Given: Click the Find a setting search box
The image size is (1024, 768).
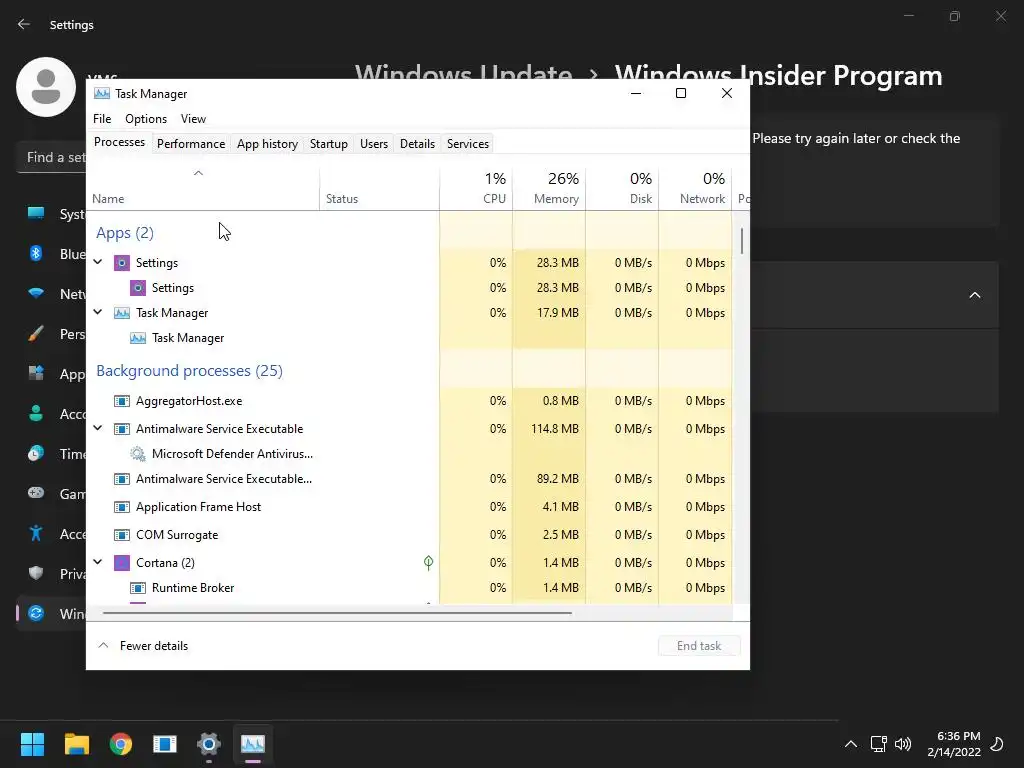Looking at the screenshot, I should pyautogui.click(x=51, y=157).
